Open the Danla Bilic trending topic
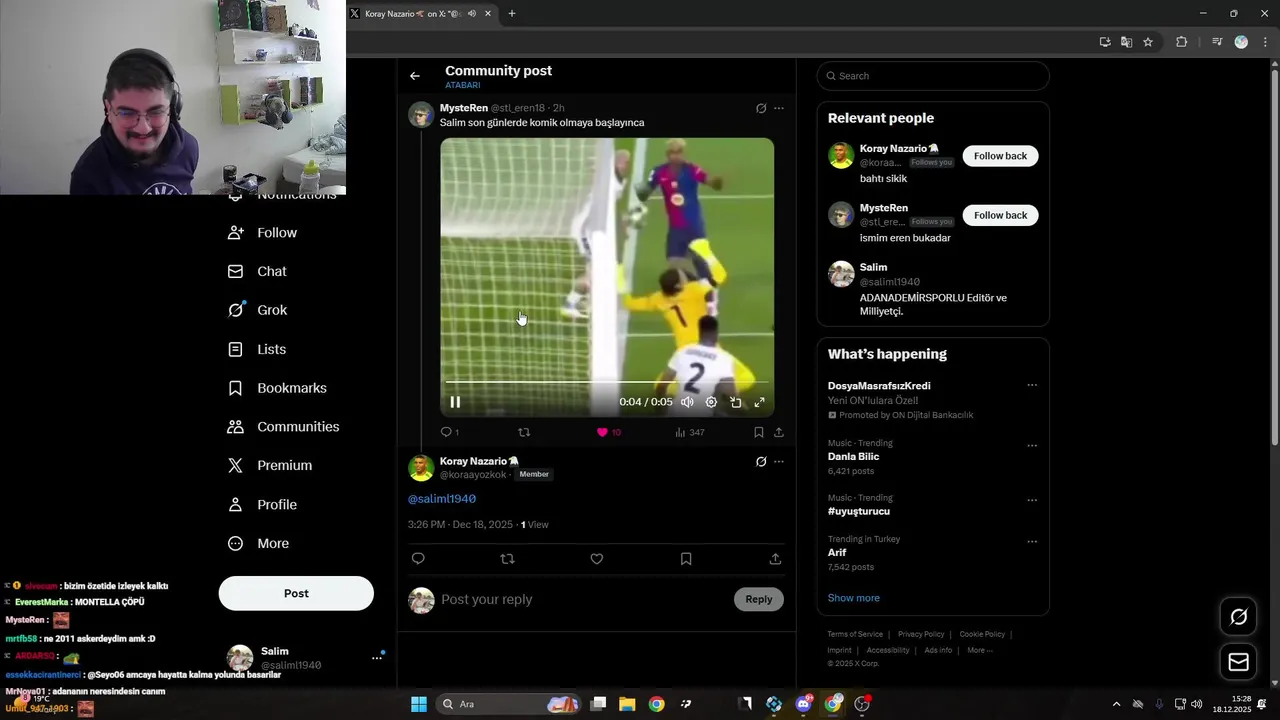The height and width of the screenshot is (720, 1280). pyautogui.click(x=853, y=457)
